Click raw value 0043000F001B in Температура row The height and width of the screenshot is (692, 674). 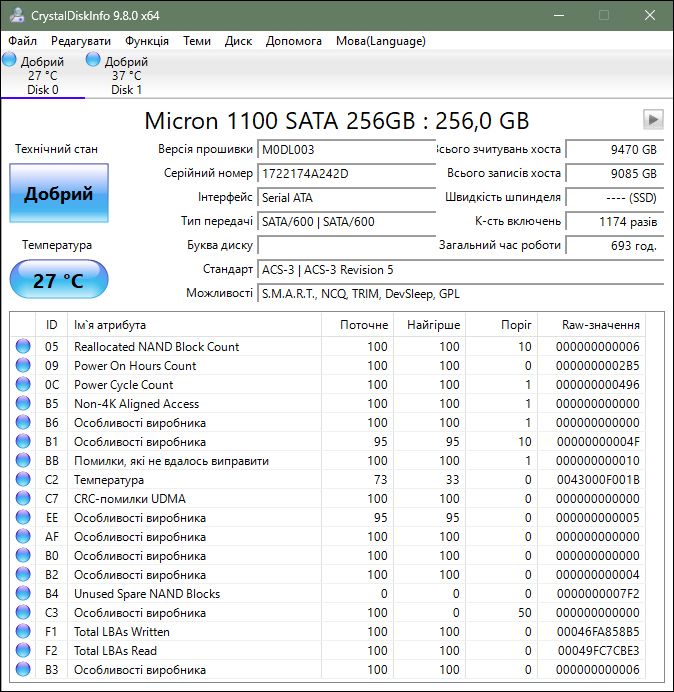[598, 479]
